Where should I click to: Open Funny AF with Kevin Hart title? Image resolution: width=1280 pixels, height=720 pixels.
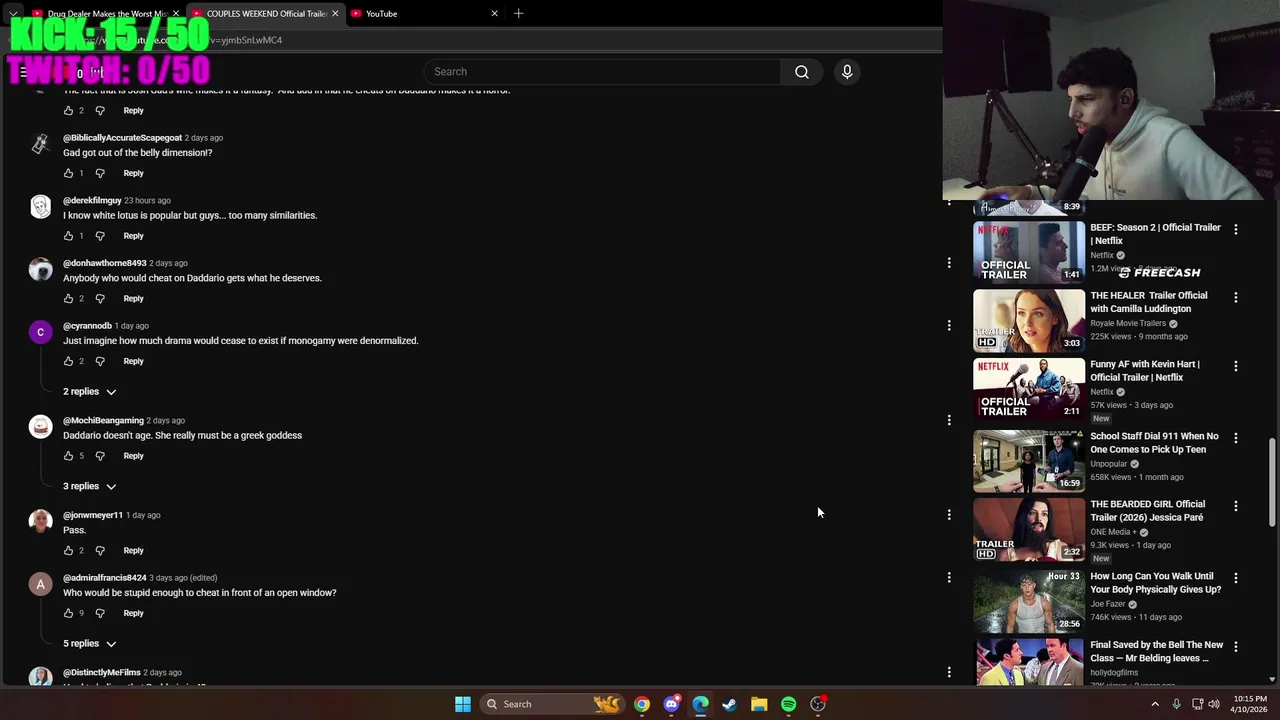click(1145, 371)
